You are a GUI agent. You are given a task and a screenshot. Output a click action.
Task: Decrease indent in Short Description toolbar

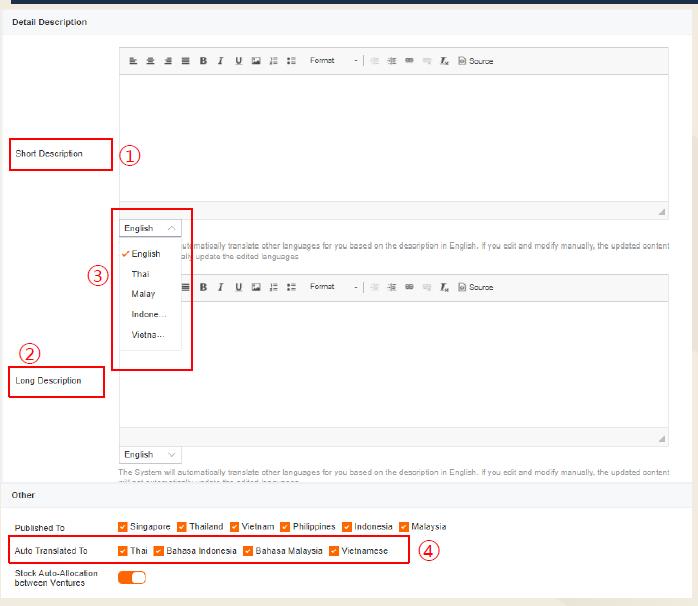pos(374,61)
